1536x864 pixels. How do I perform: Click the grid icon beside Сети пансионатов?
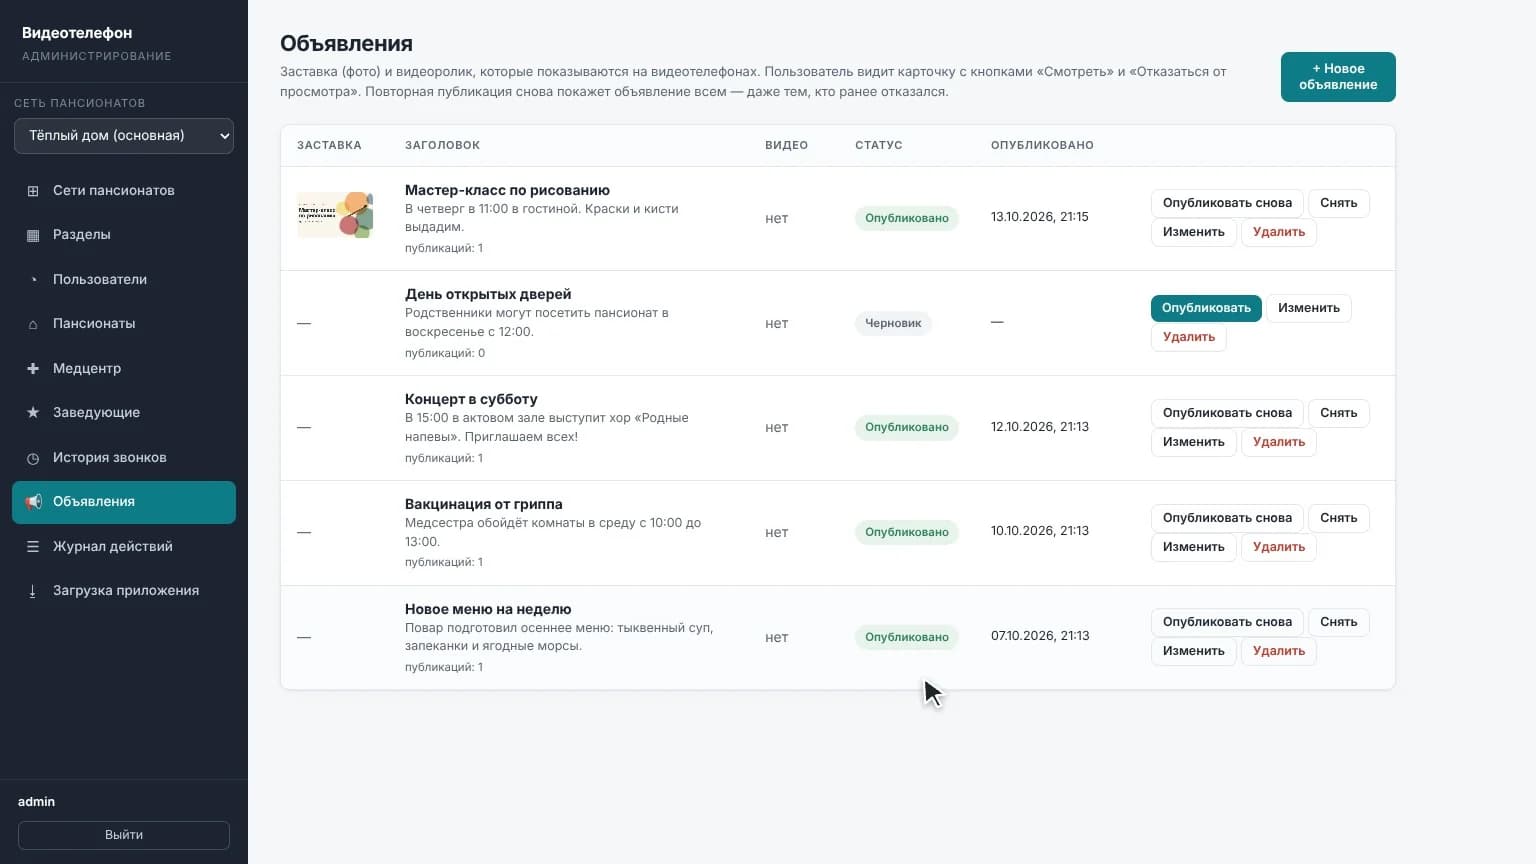click(x=33, y=191)
